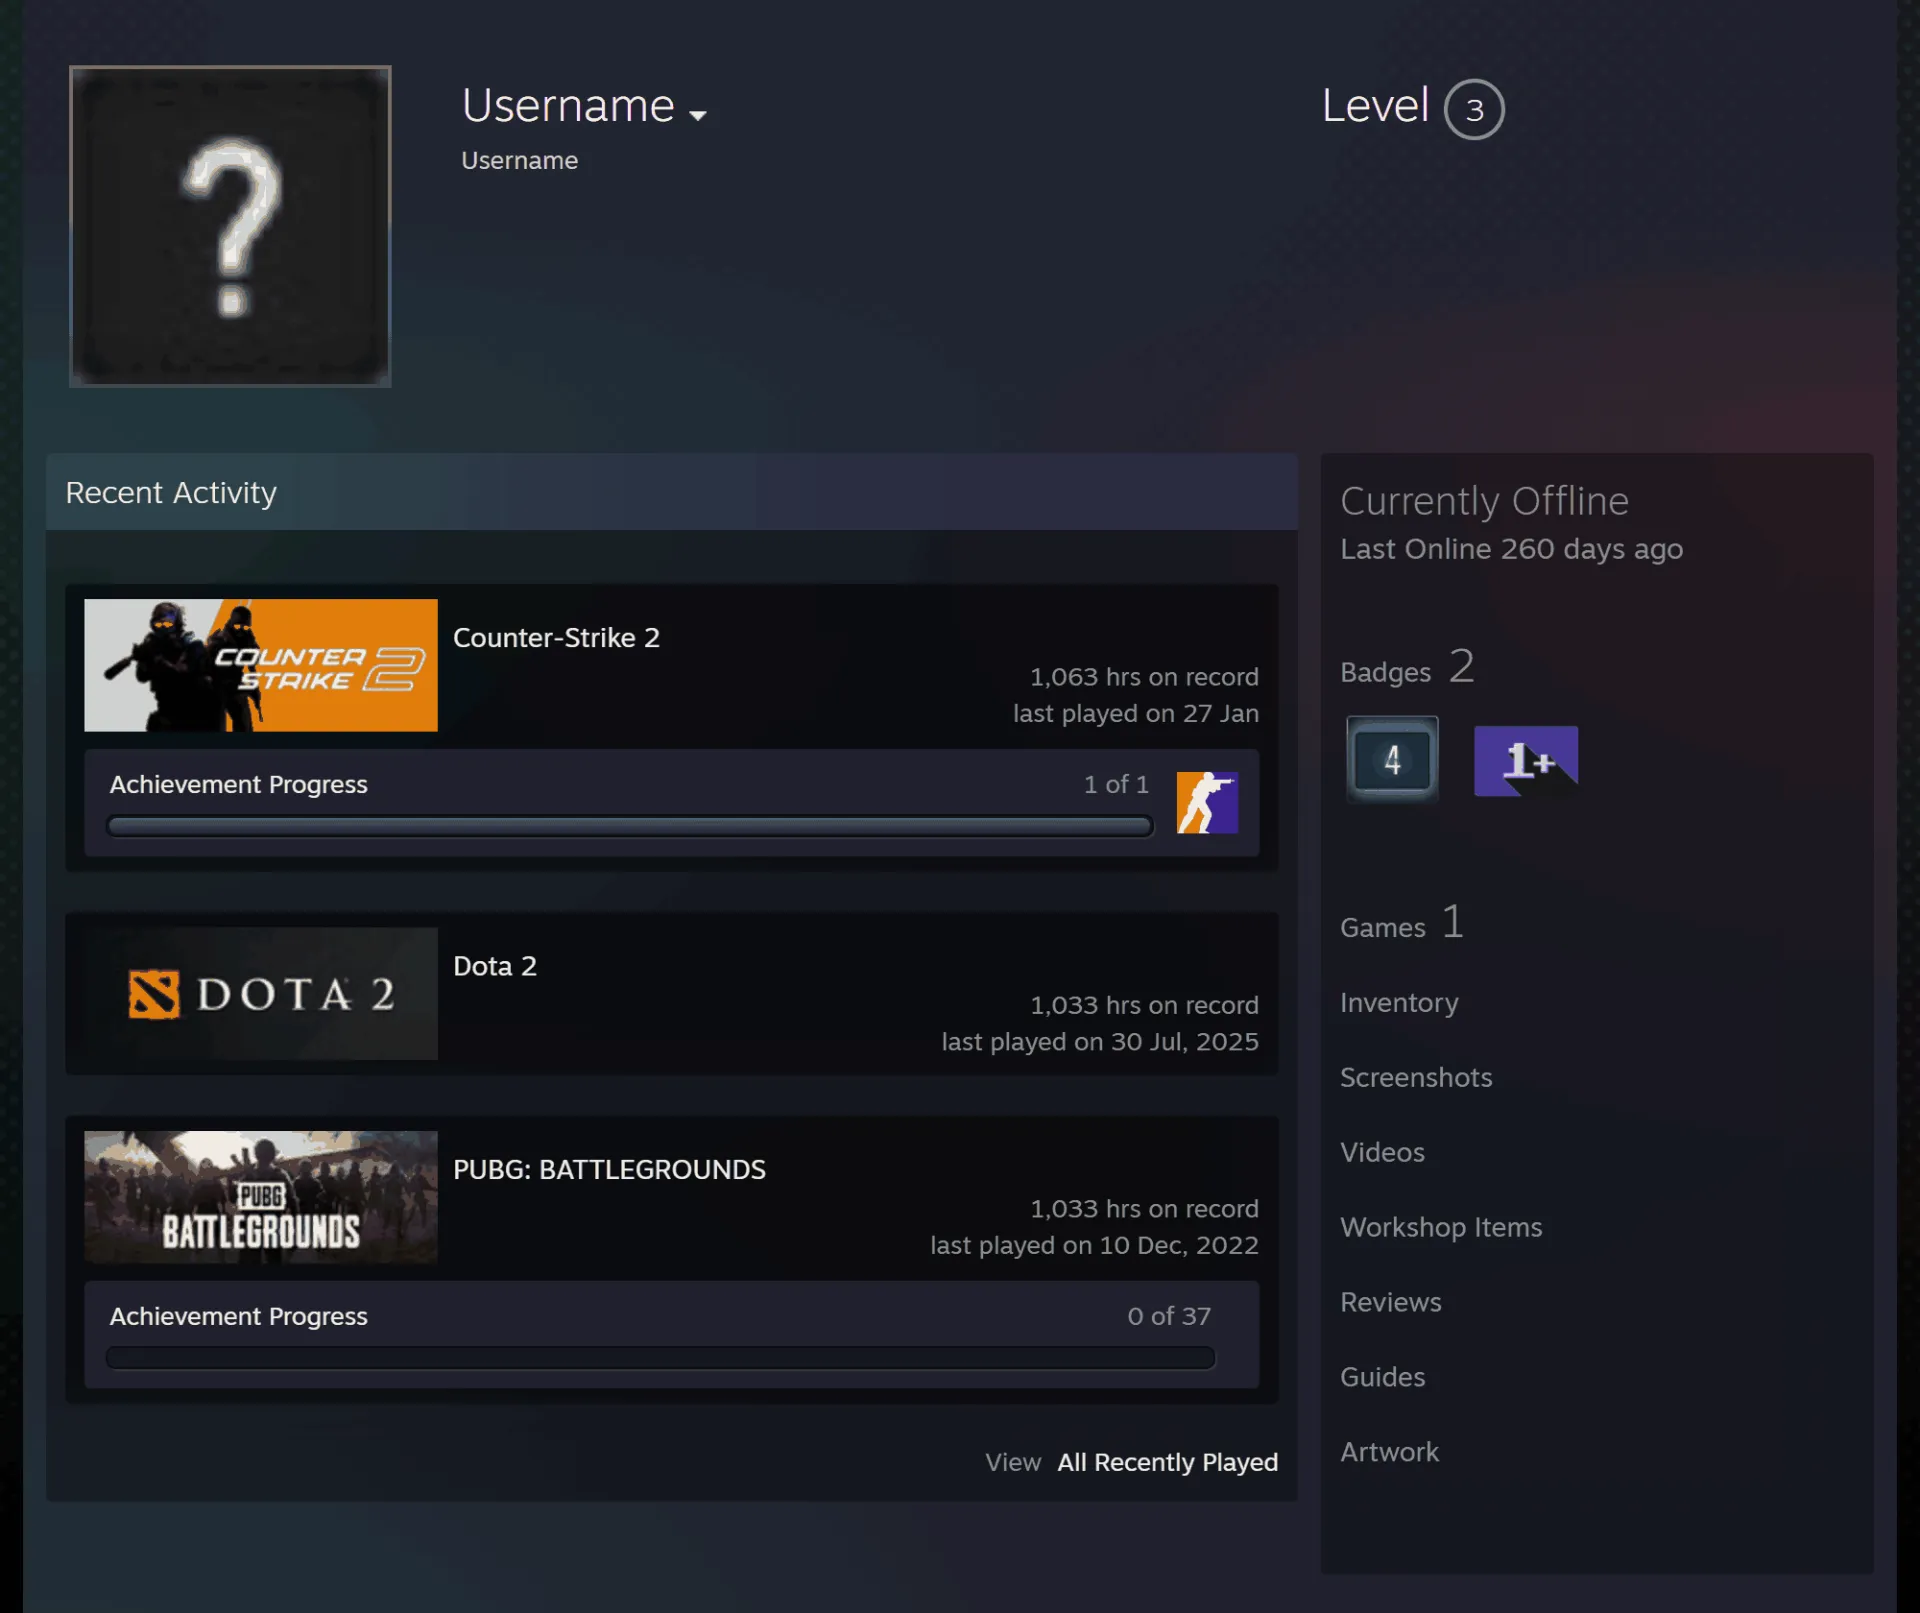Click the PUBG achievement progress bar
Viewport: 1920px width, 1613px height.
tap(660, 1358)
